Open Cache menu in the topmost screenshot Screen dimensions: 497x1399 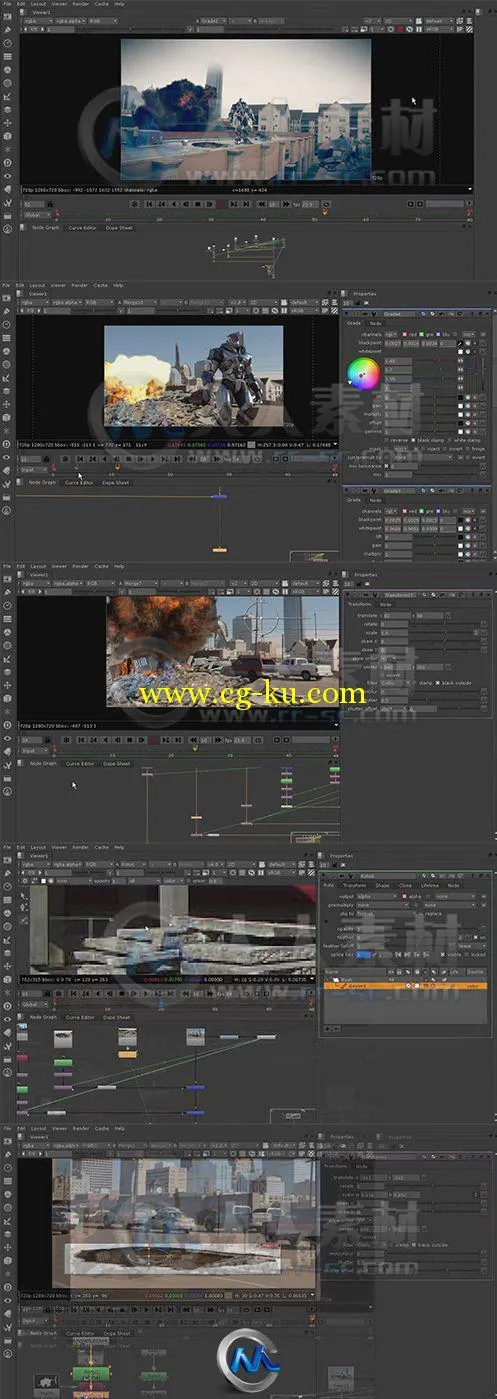click(101, 4)
